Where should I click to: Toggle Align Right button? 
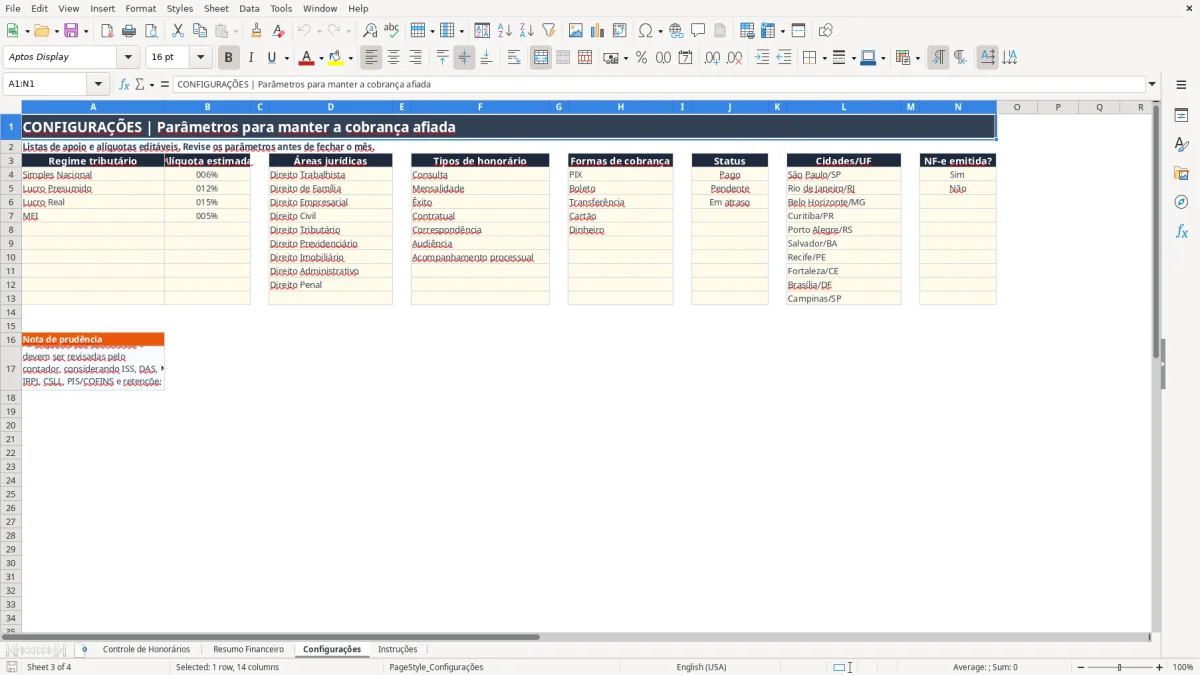click(415, 58)
